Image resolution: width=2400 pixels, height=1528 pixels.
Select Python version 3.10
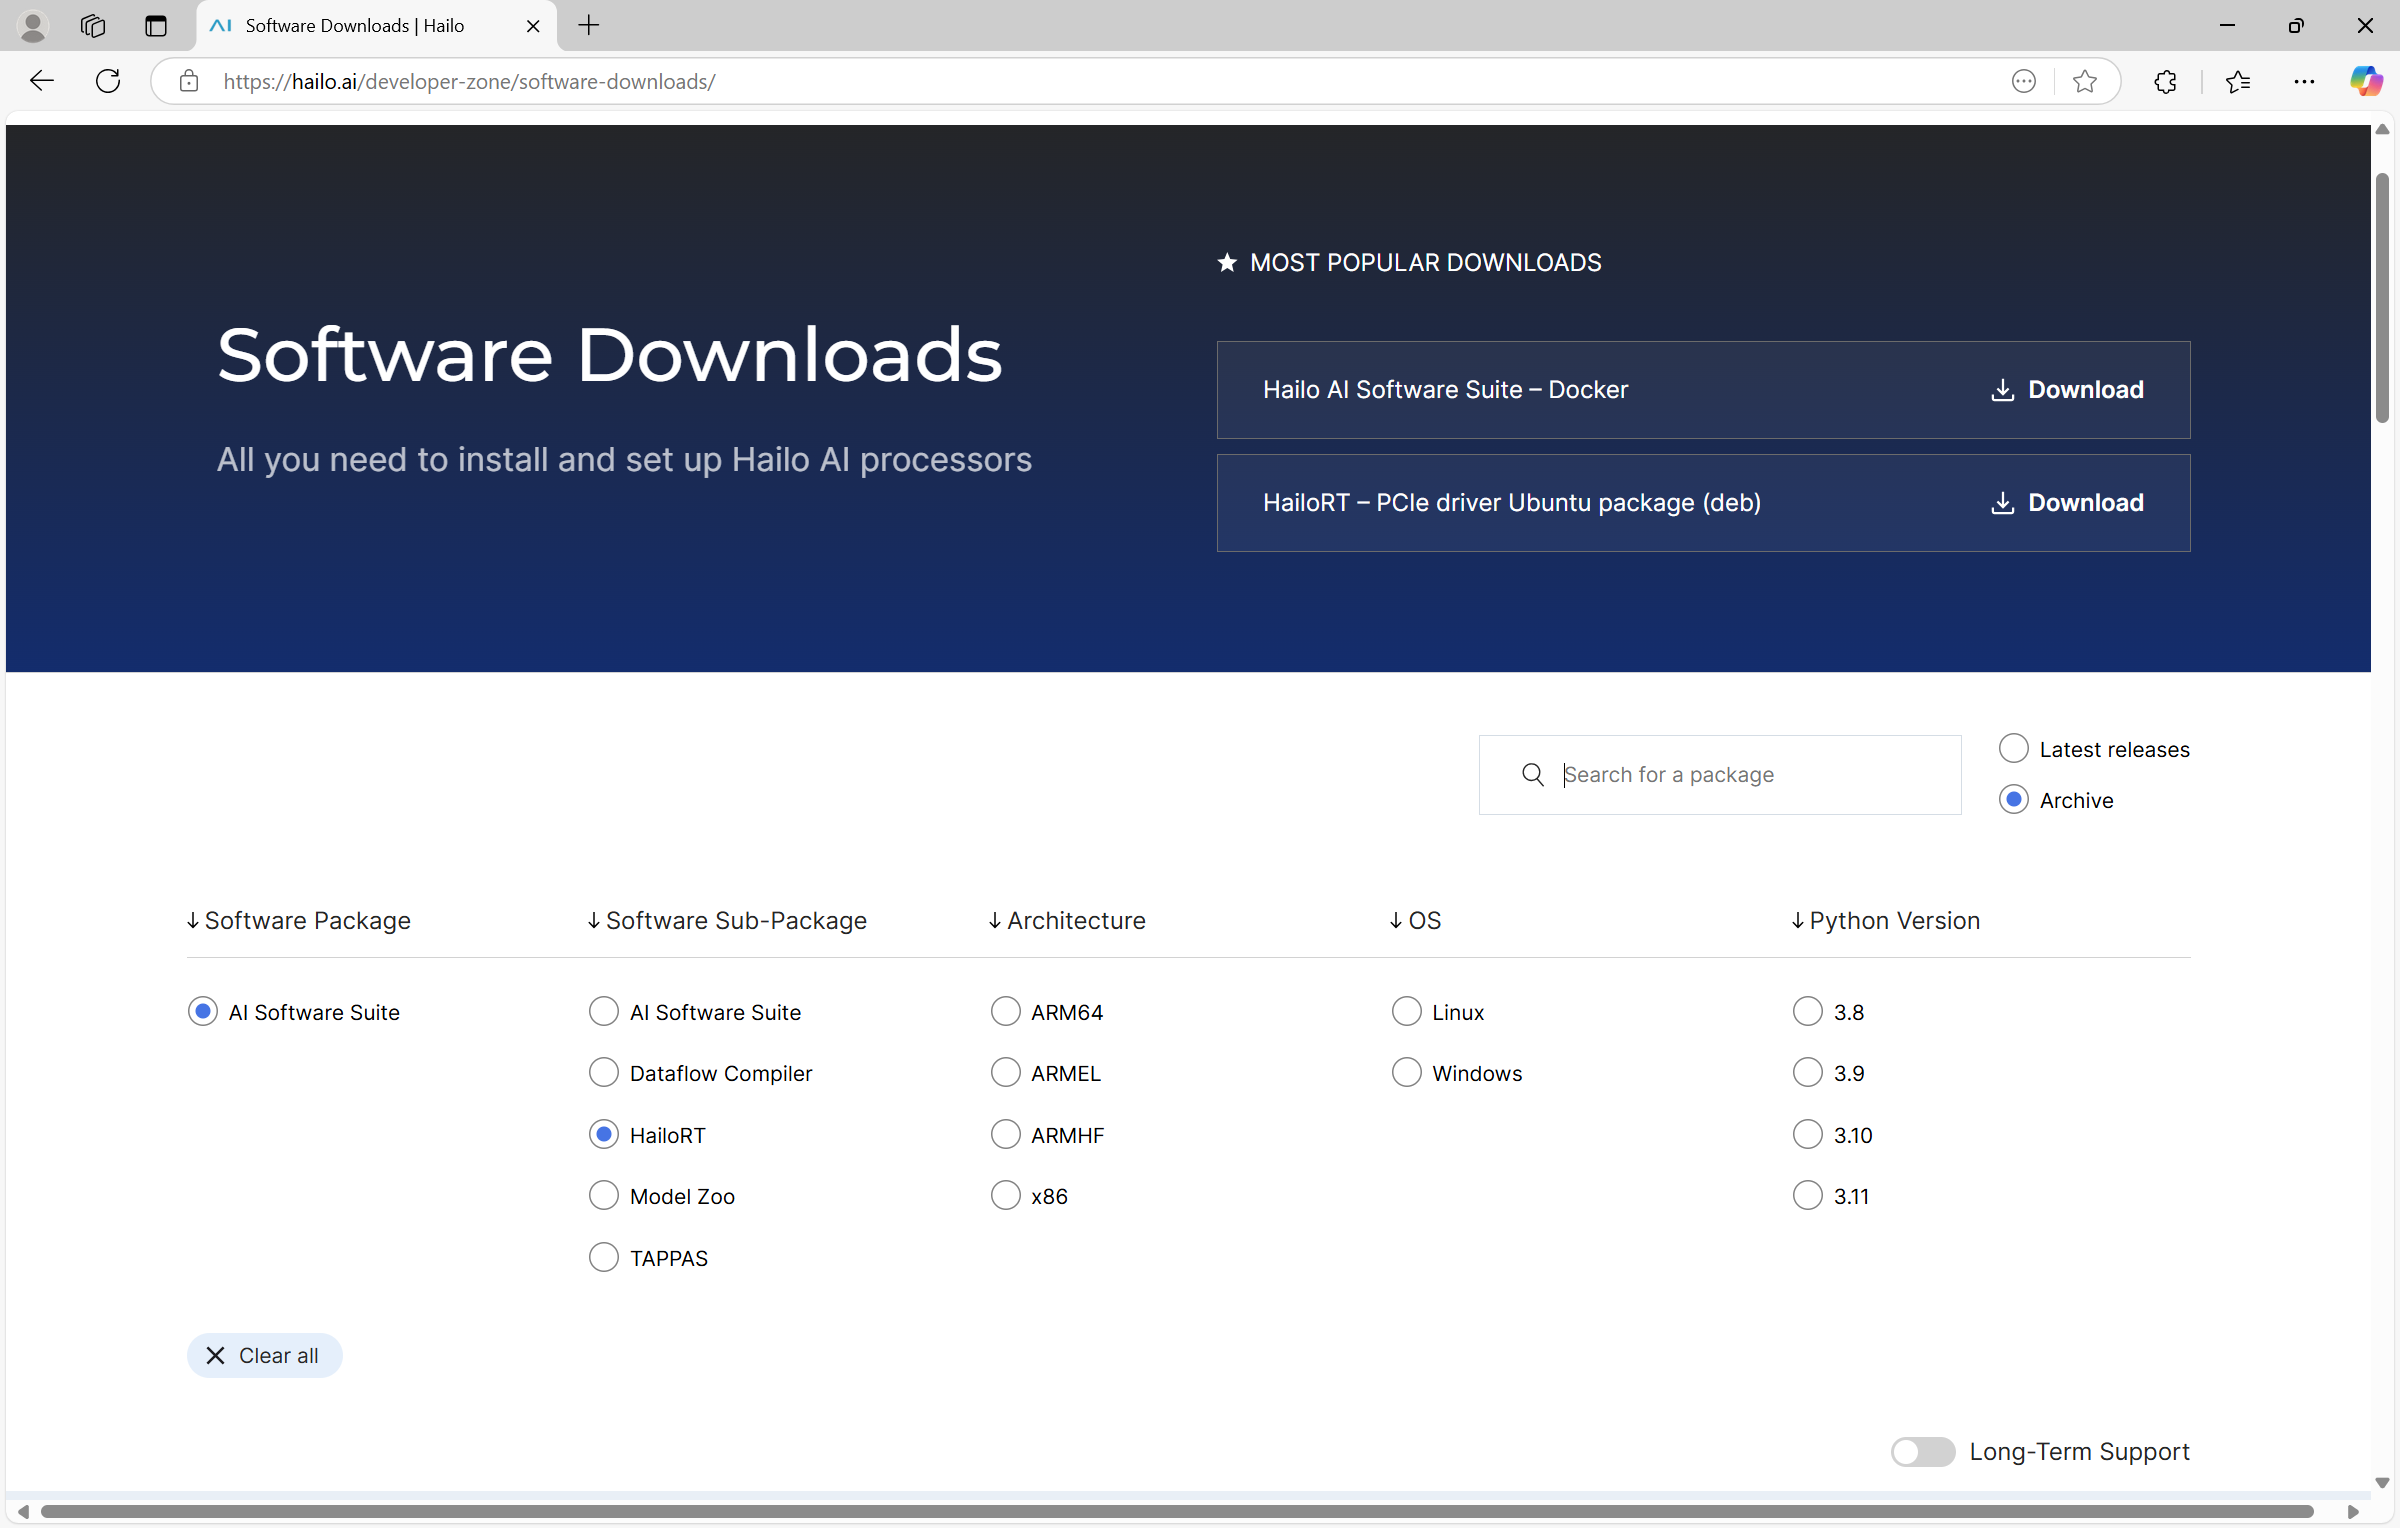(1807, 1134)
